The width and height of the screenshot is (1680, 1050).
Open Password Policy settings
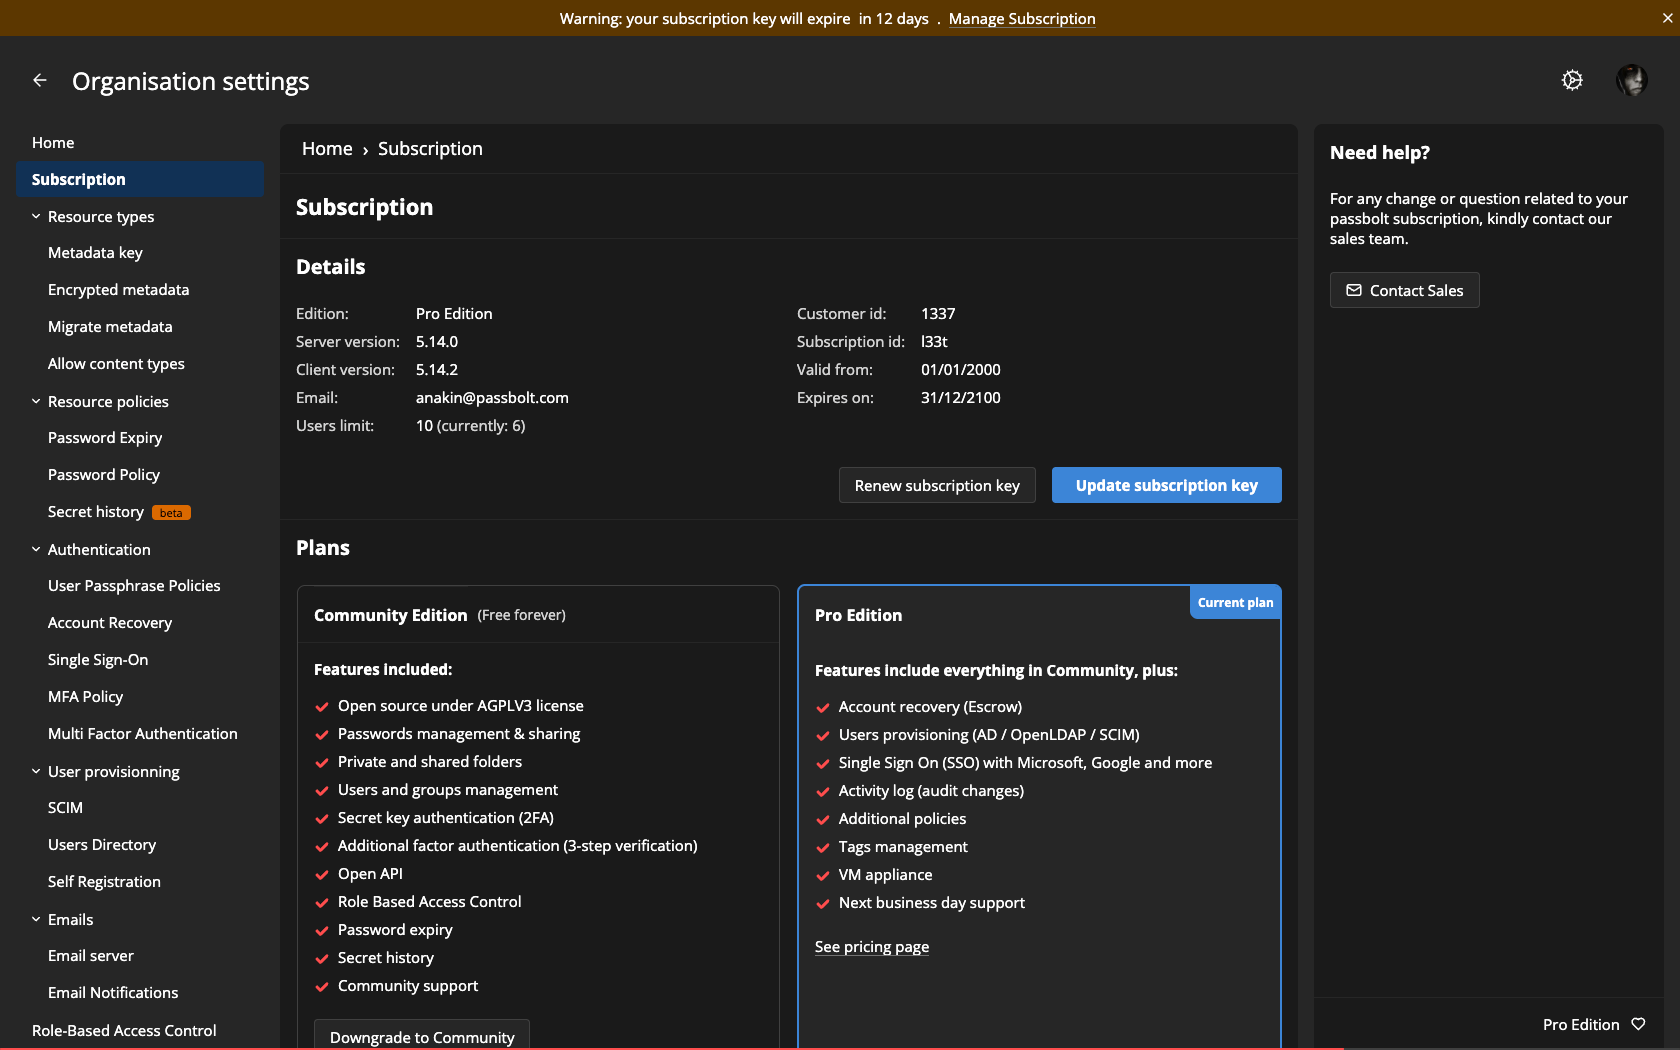point(104,475)
